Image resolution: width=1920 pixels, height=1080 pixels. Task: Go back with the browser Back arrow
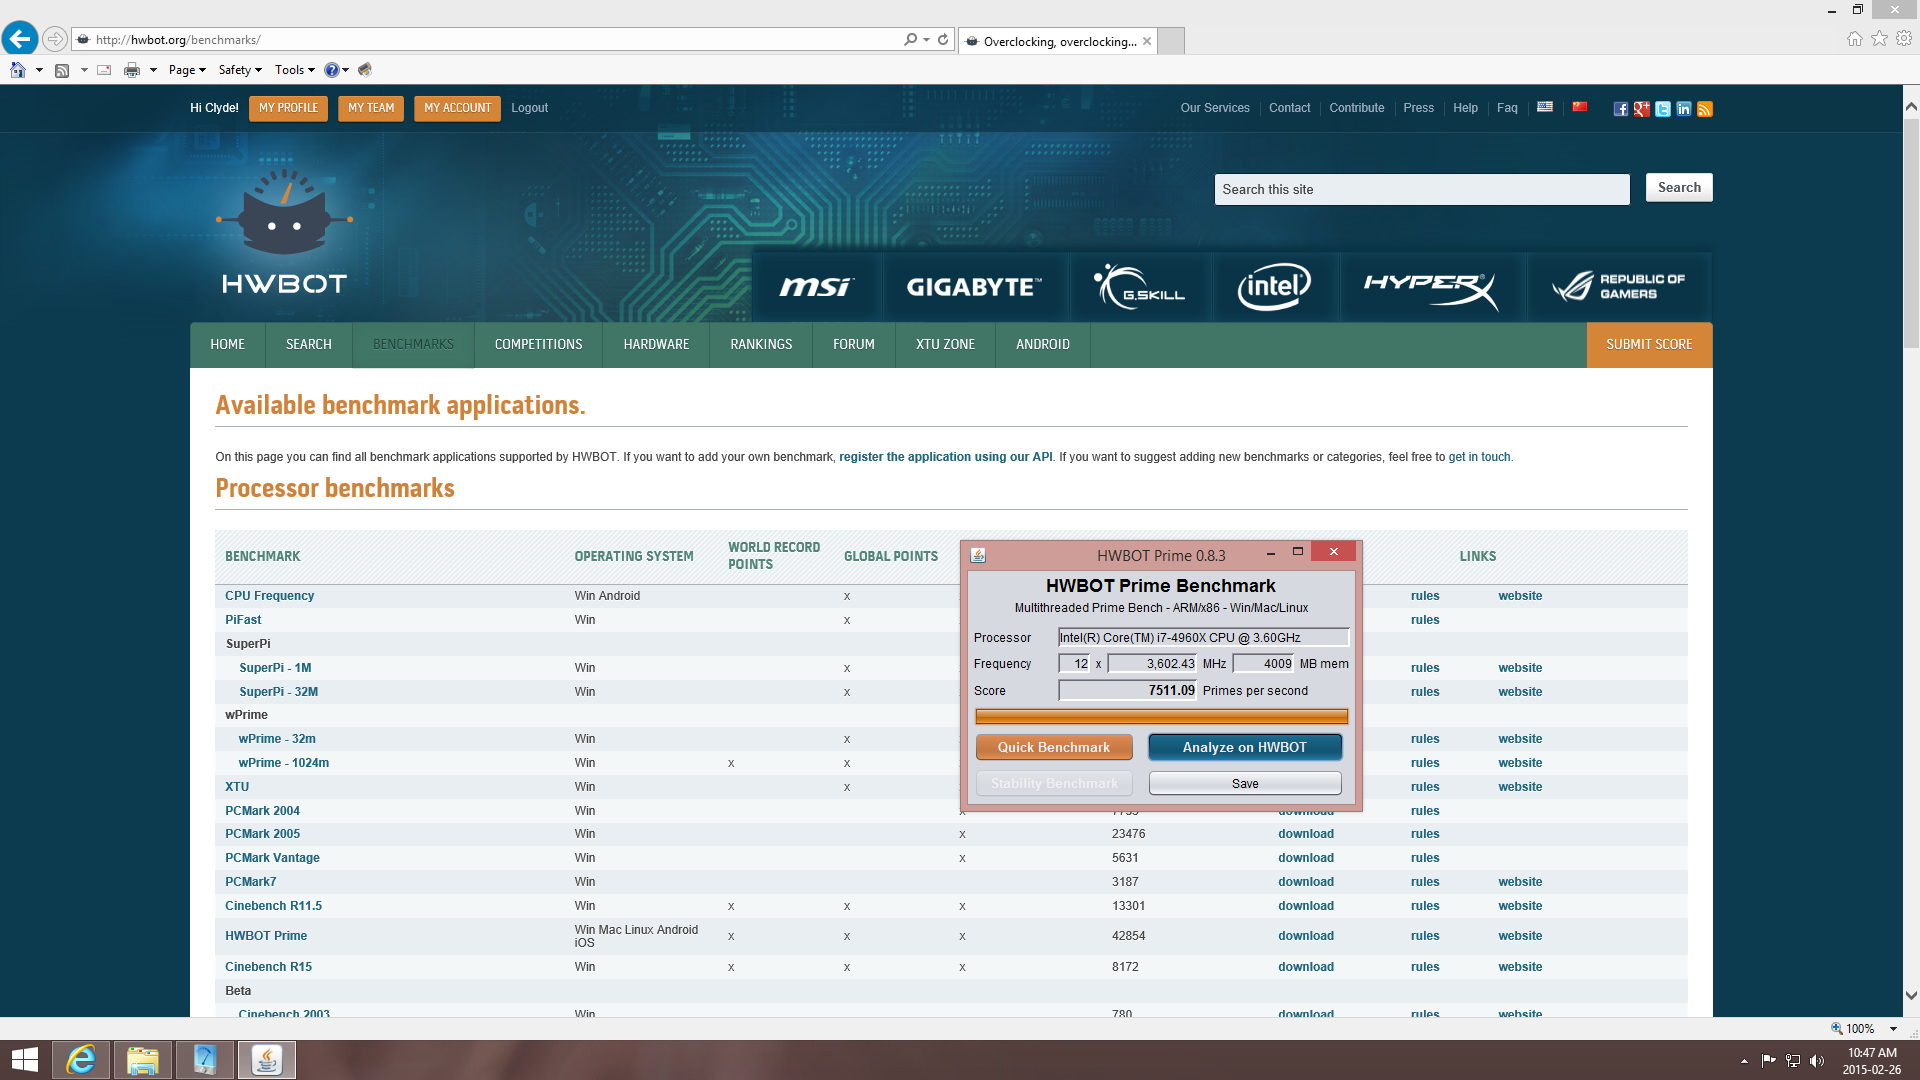click(20, 39)
